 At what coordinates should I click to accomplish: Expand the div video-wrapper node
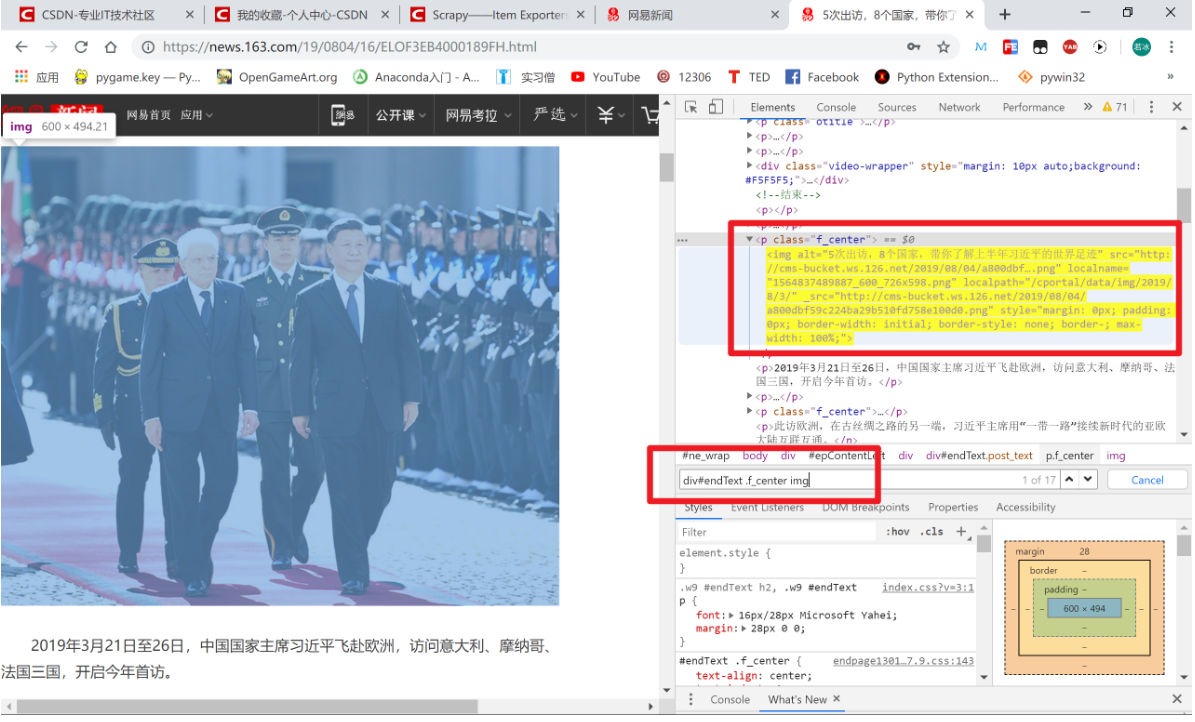point(750,165)
